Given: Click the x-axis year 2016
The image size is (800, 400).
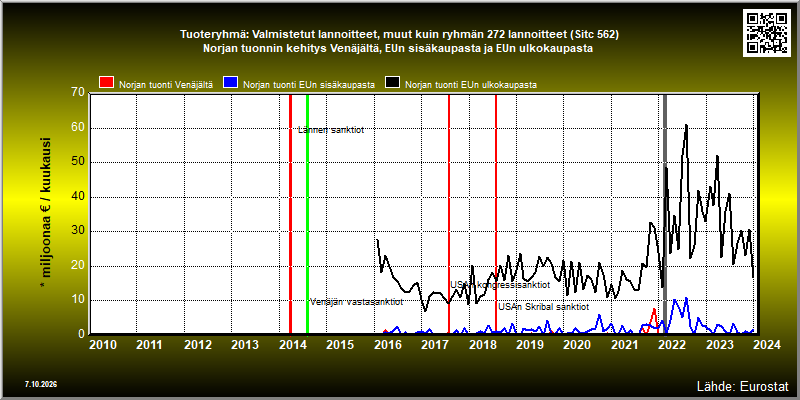Looking at the screenshot, I should (x=387, y=345).
